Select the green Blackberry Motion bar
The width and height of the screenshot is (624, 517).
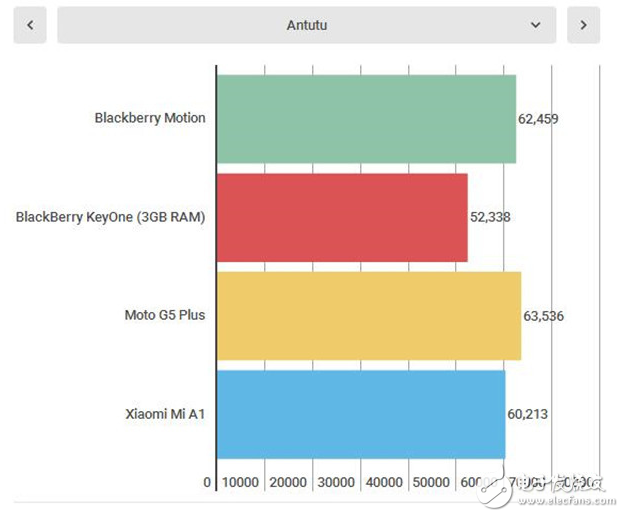366,119
